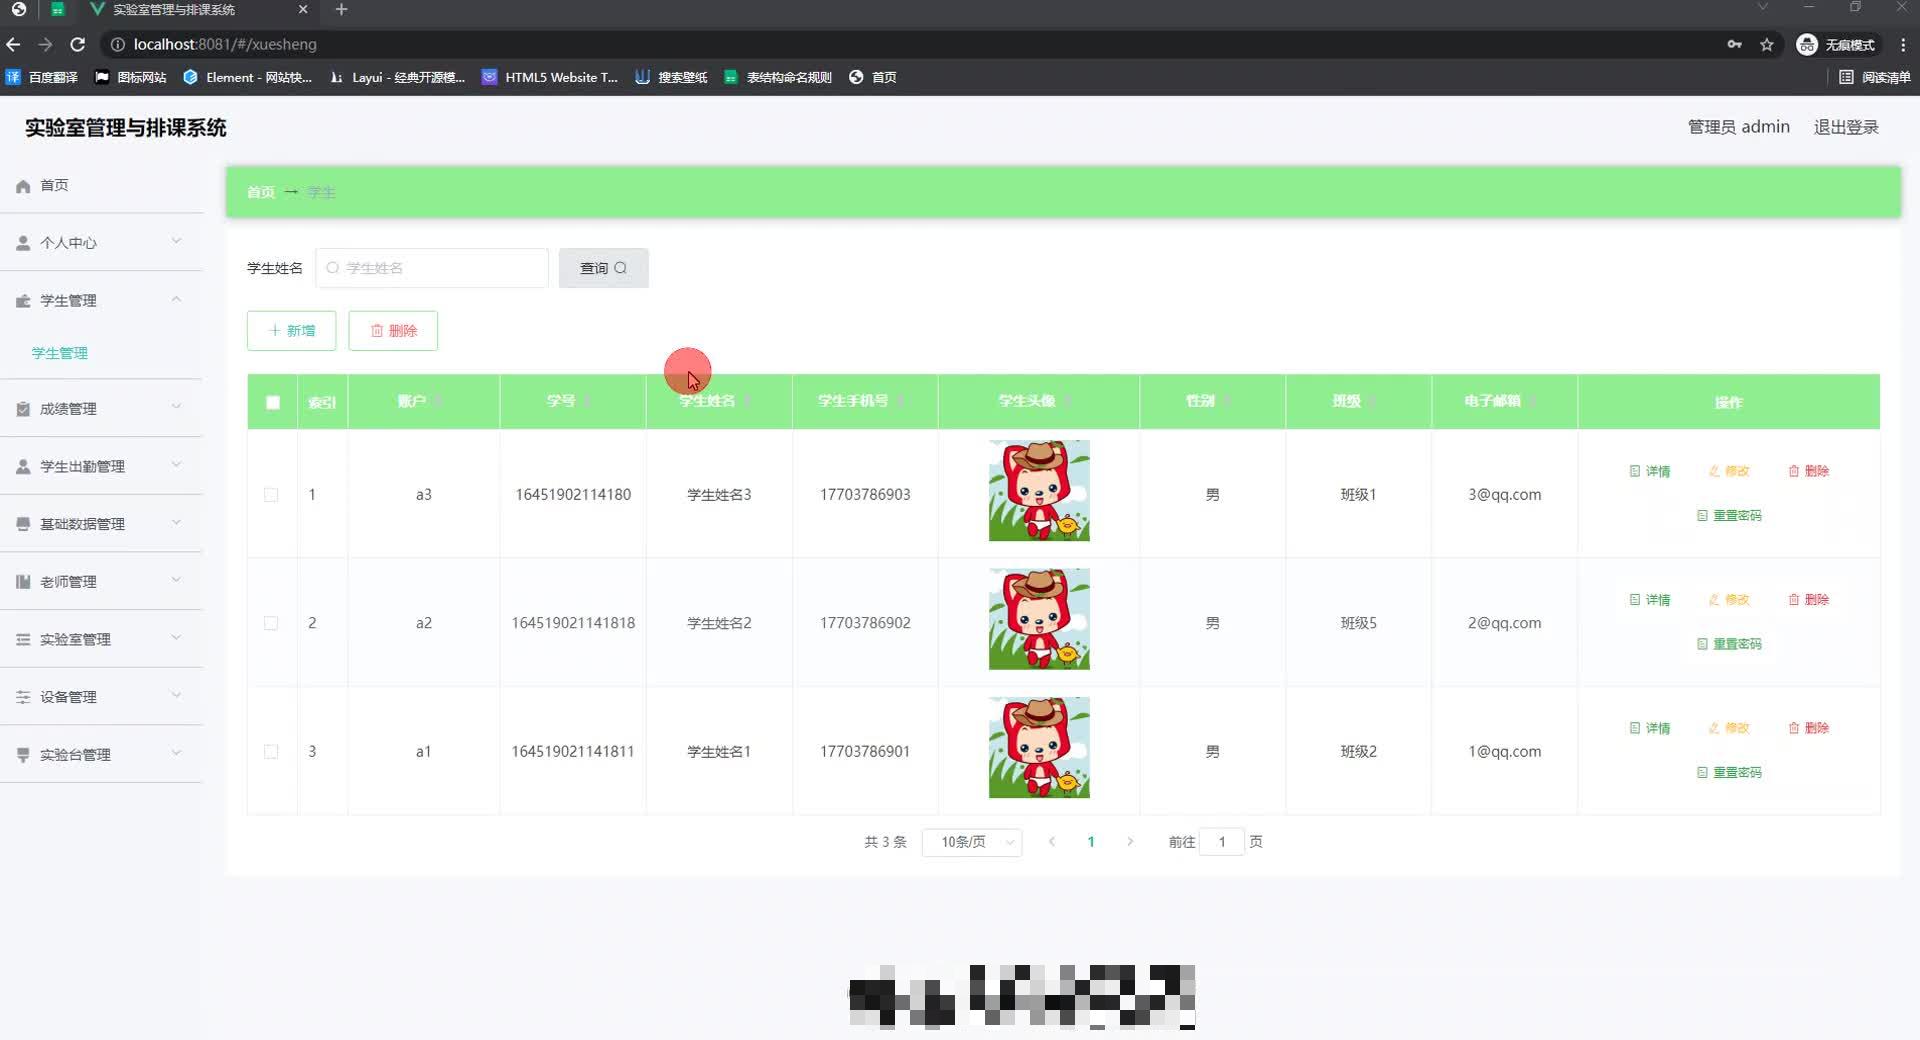
Task: Sort by 学号 column arrows
Action: 587,401
